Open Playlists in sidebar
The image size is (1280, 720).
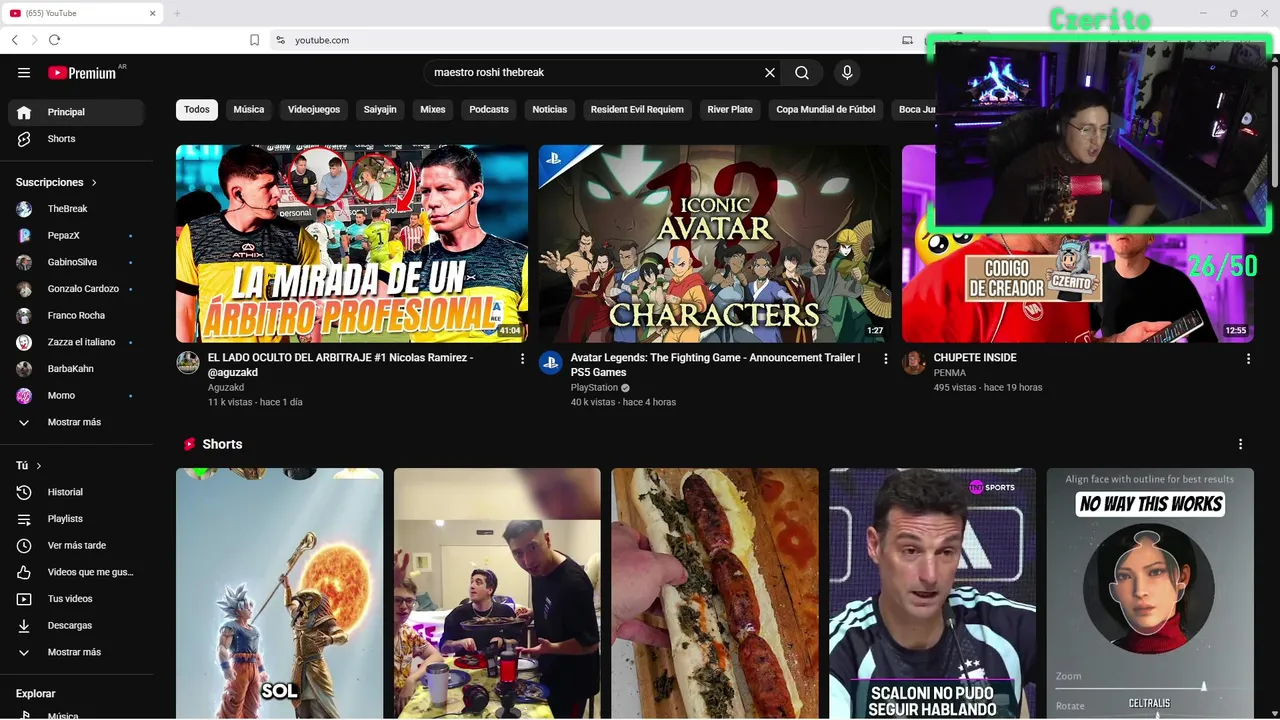pos(76,519)
